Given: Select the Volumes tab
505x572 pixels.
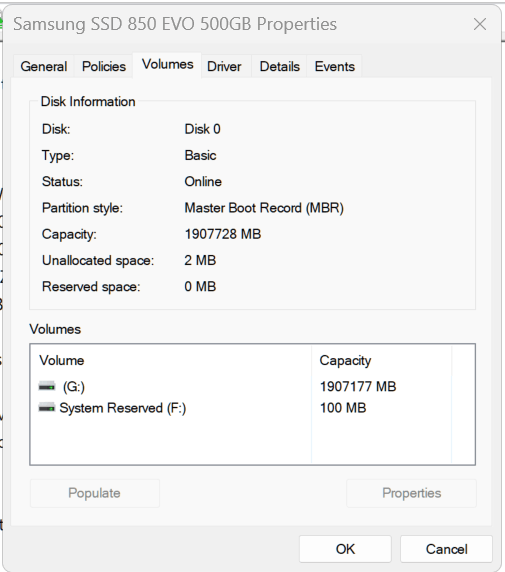Looking at the screenshot, I should pyautogui.click(x=167, y=65).
